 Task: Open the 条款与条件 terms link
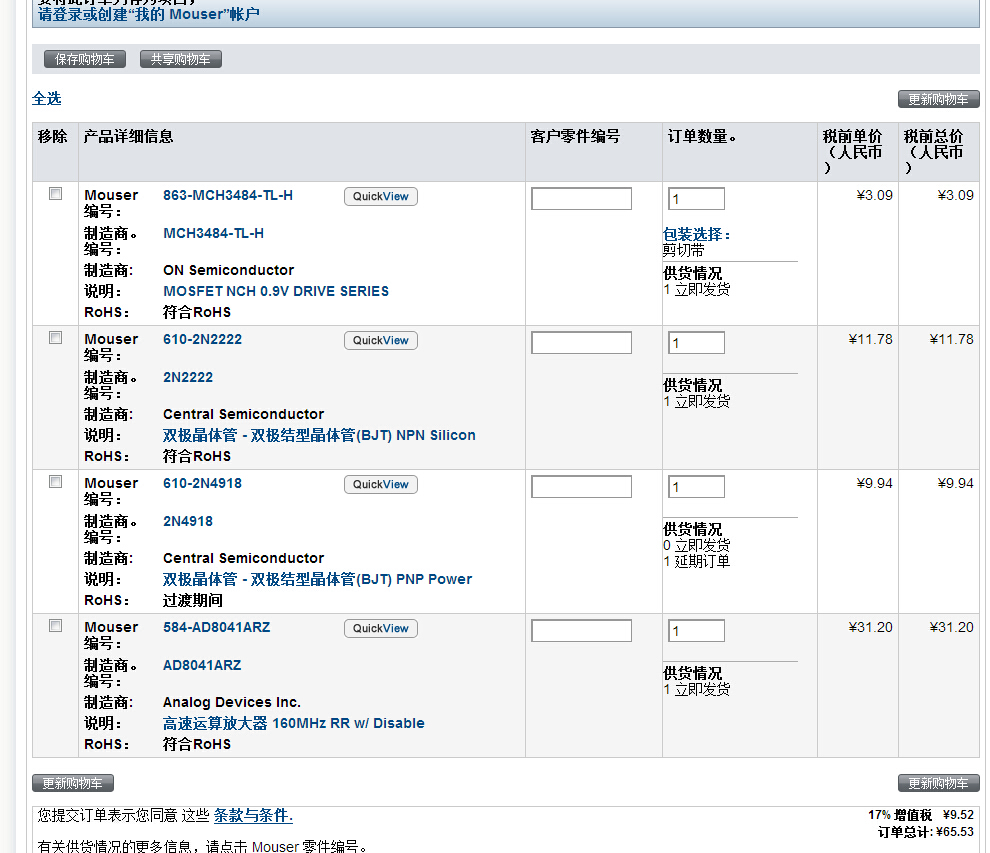point(253,815)
